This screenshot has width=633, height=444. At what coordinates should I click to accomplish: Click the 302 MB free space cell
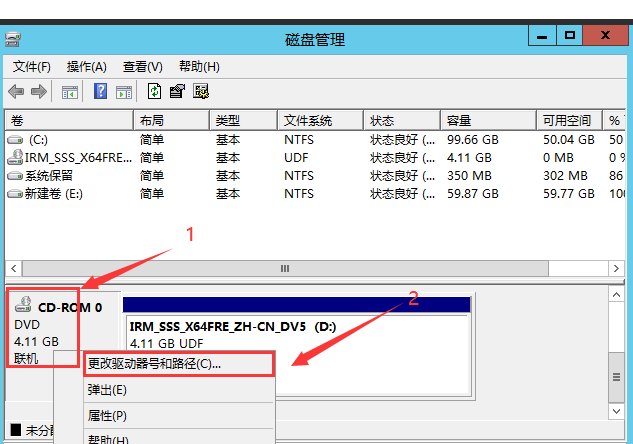tap(565, 176)
